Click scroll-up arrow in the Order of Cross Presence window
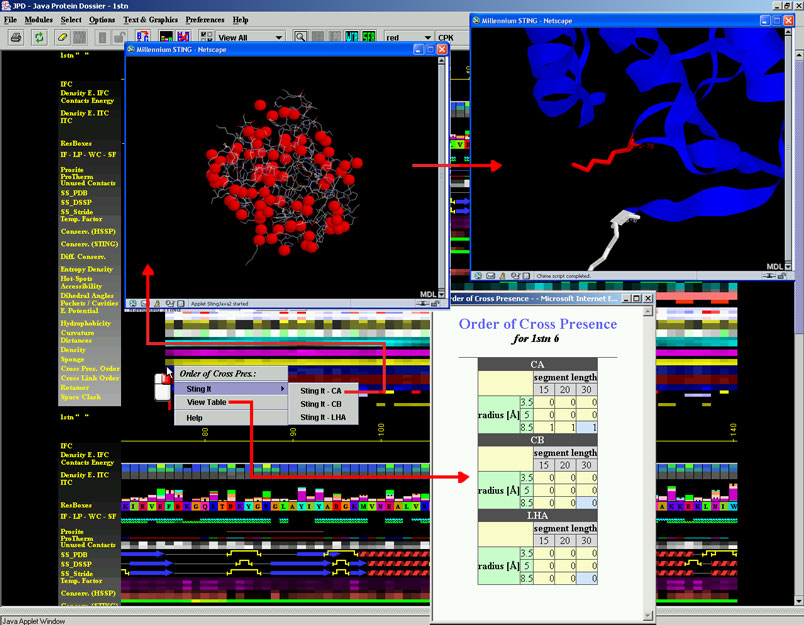 pyautogui.click(x=648, y=311)
